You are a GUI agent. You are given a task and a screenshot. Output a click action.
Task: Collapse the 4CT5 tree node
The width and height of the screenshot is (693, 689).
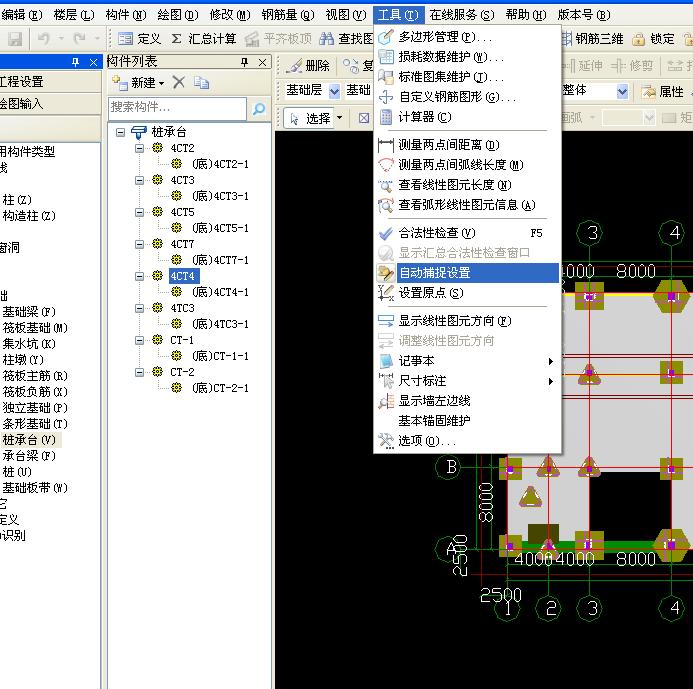tap(139, 212)
